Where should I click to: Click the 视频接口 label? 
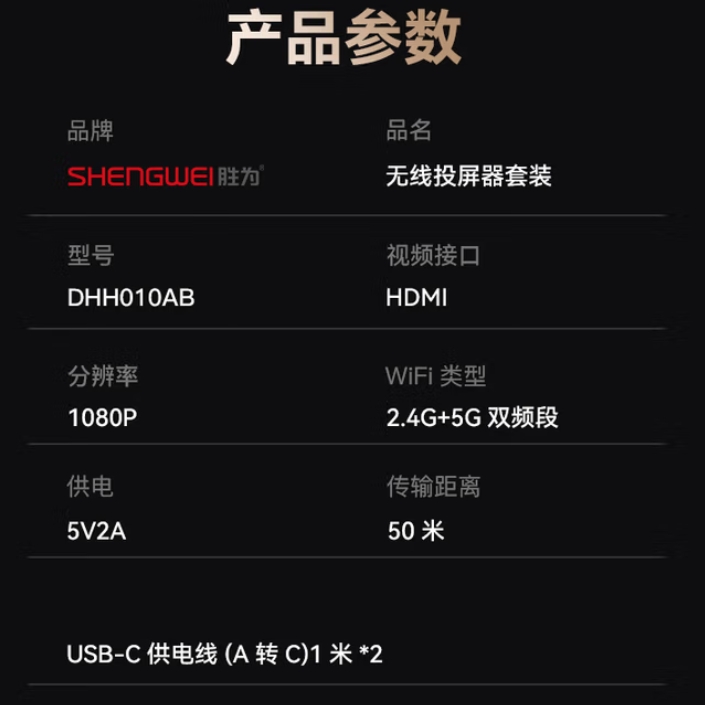tap(433, 255)
